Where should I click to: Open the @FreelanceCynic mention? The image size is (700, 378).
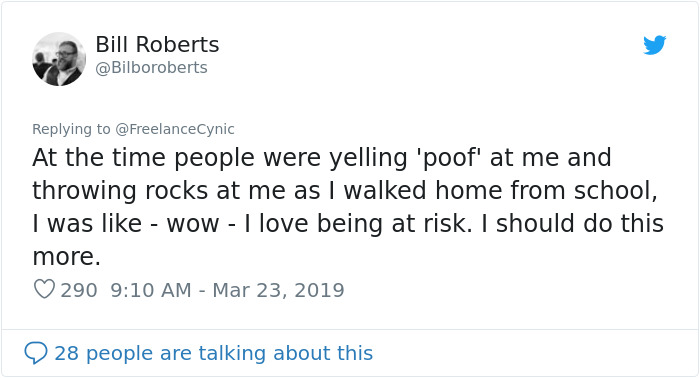point(175,129)
